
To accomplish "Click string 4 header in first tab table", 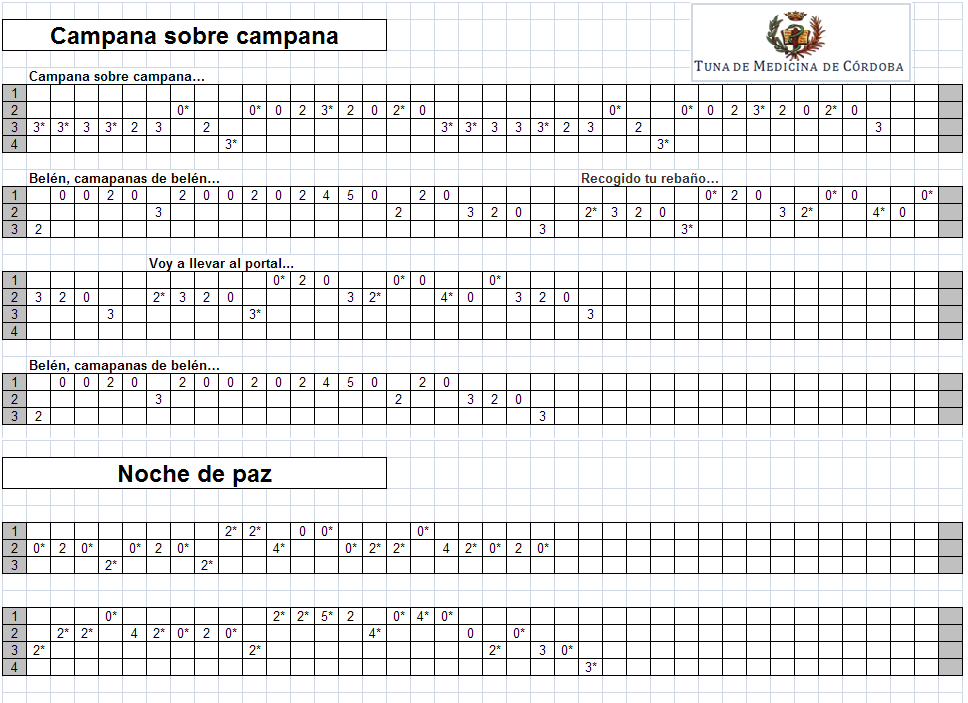I will pyautogui.click(x=14, y=144).
